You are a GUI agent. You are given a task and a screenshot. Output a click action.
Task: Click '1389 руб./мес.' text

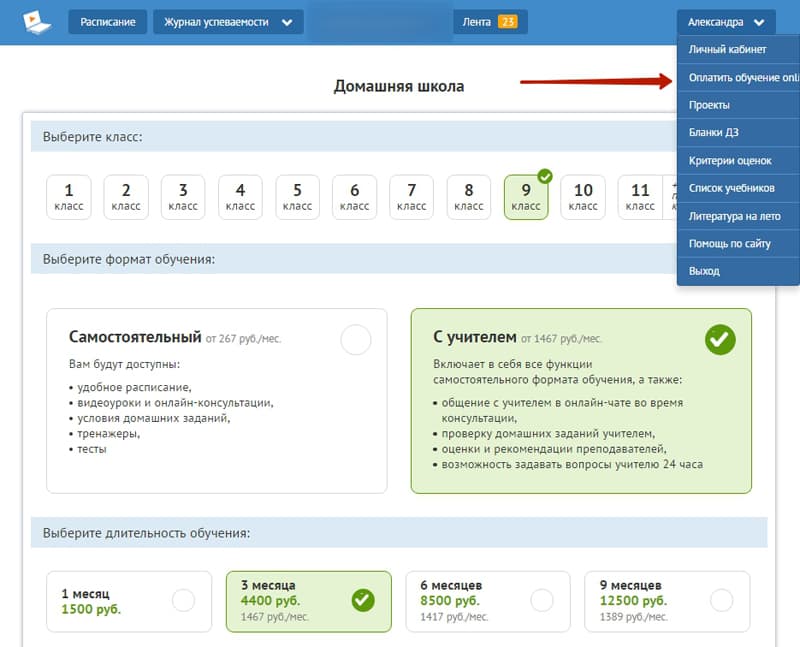[x=633, y=617]
